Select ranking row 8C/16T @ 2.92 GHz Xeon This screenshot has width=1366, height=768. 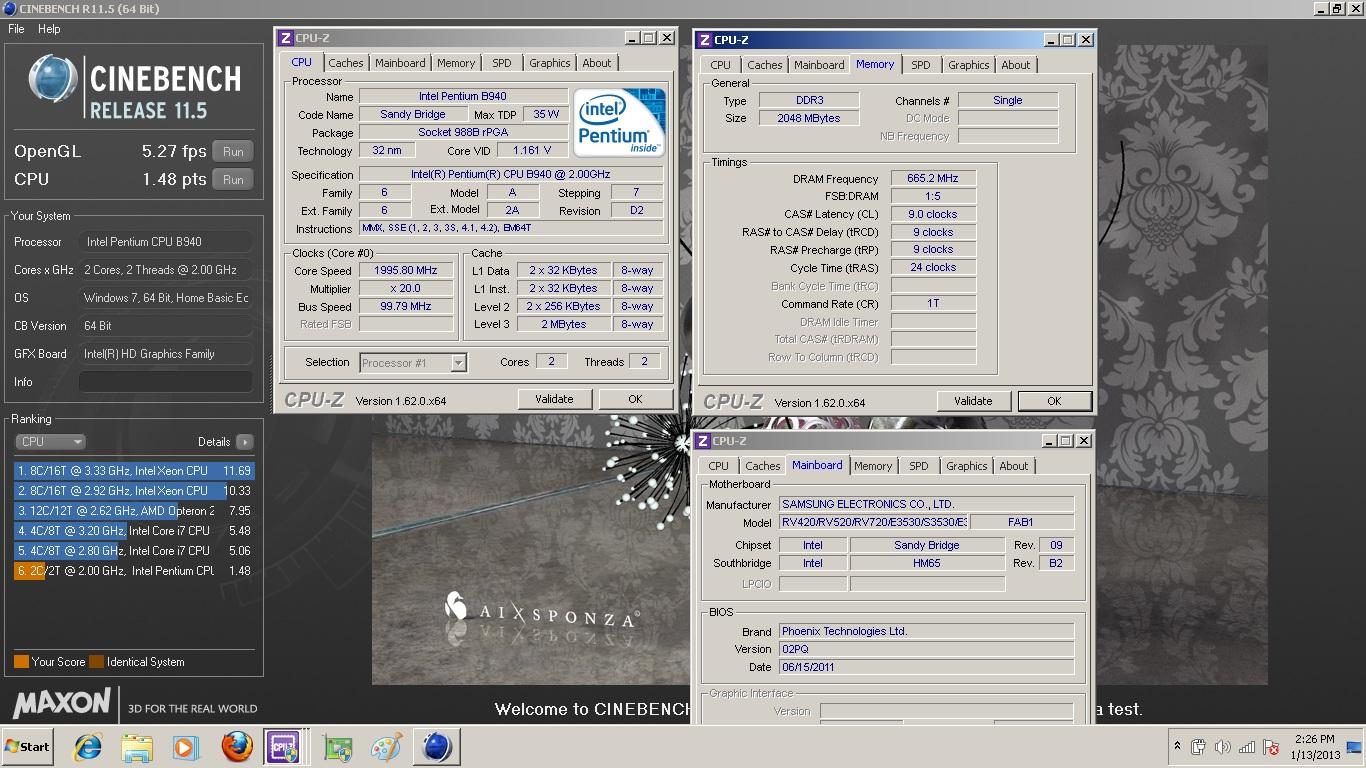134,491
